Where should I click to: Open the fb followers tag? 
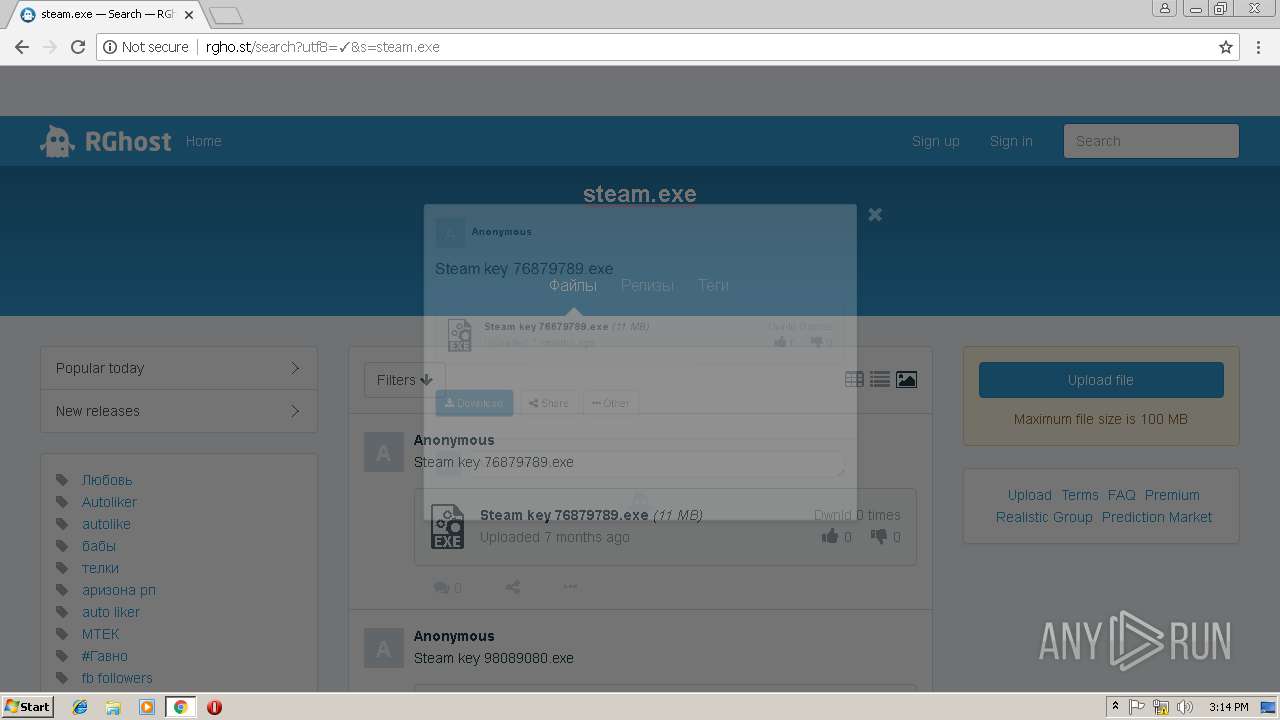coord(117,678)
